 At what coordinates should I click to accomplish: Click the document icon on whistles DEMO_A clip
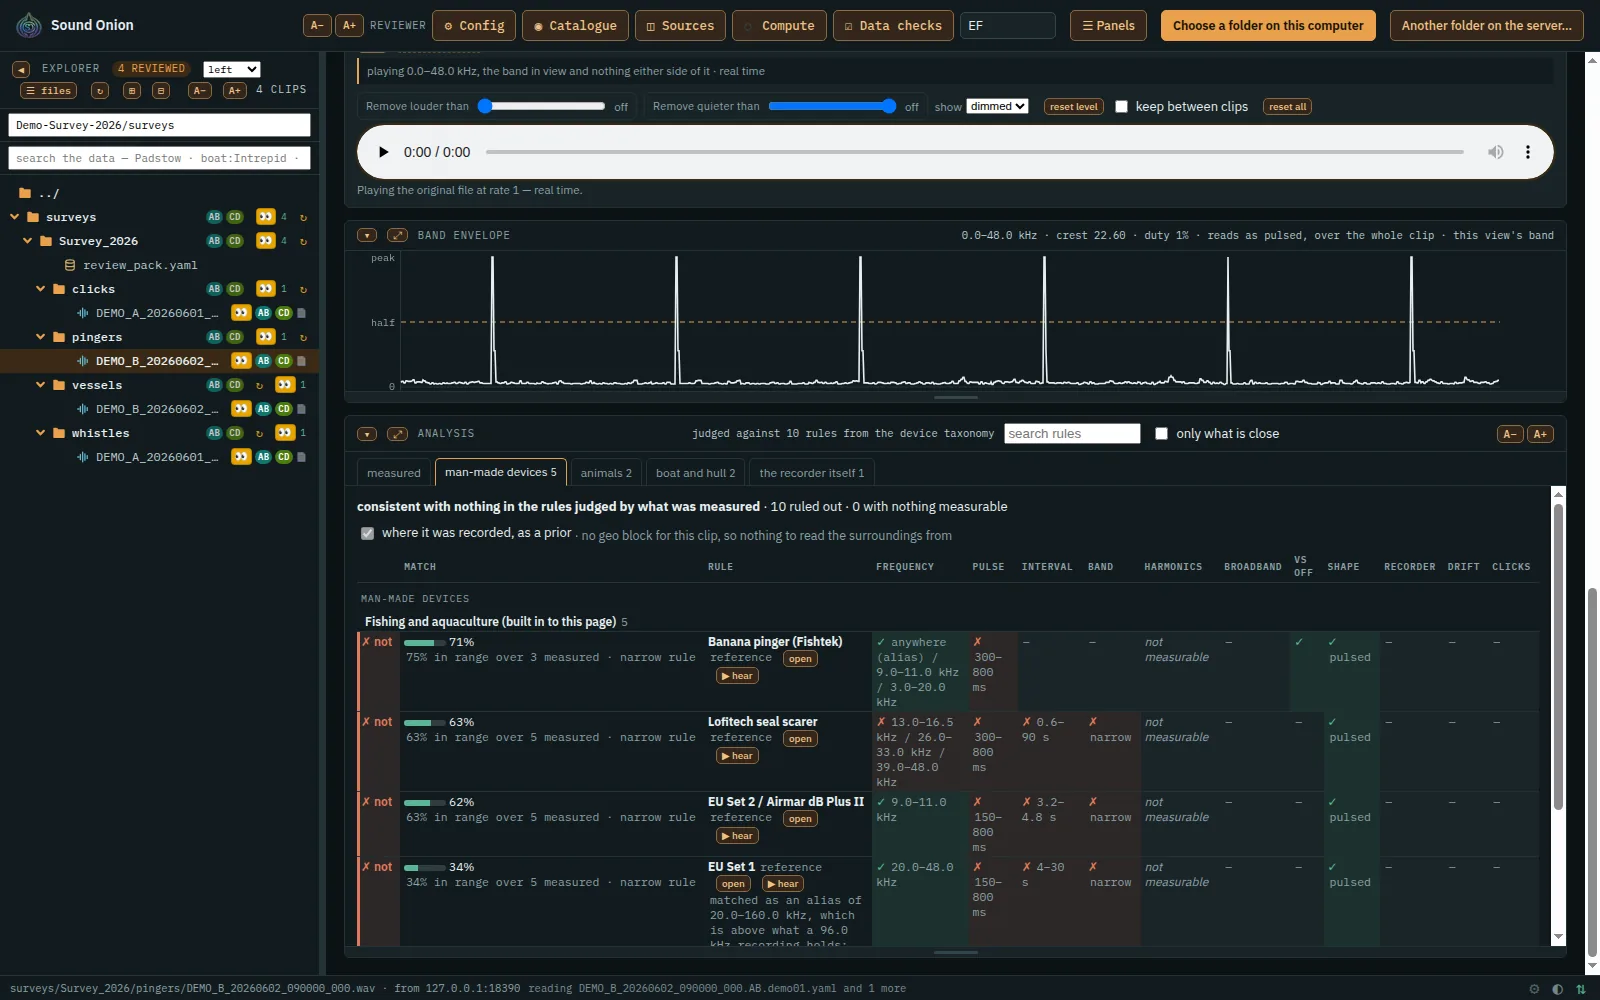(301, 457)
